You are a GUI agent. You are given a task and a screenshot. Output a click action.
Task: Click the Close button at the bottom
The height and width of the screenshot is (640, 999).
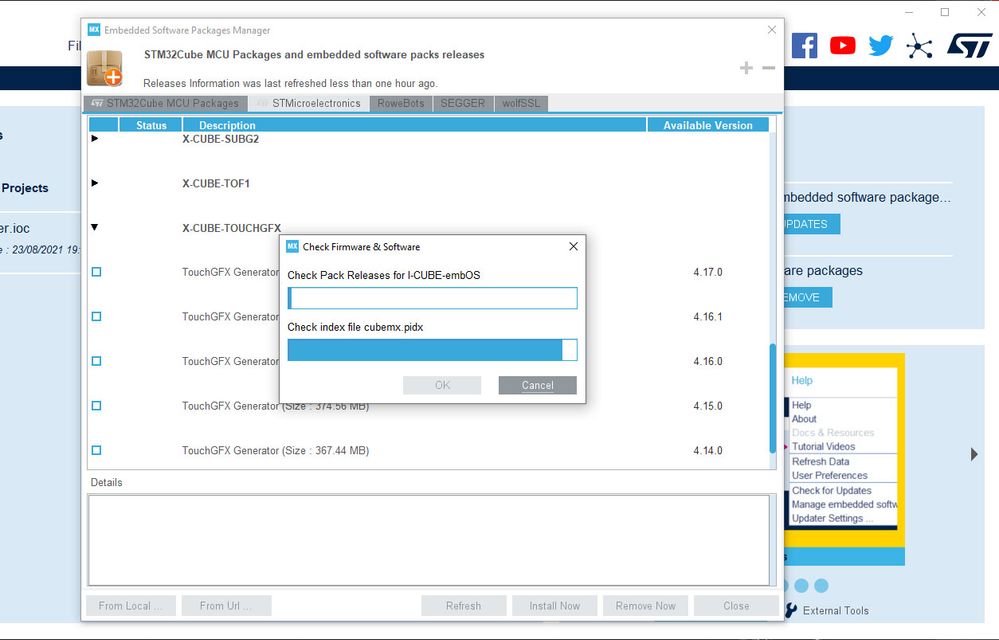pos(736,606)
